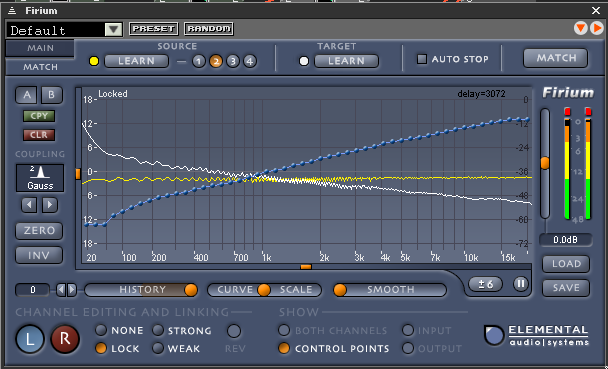Click the SOURCE LEARN button
The width and height of the screenshot is (608, 369).
tap(136, 61)
